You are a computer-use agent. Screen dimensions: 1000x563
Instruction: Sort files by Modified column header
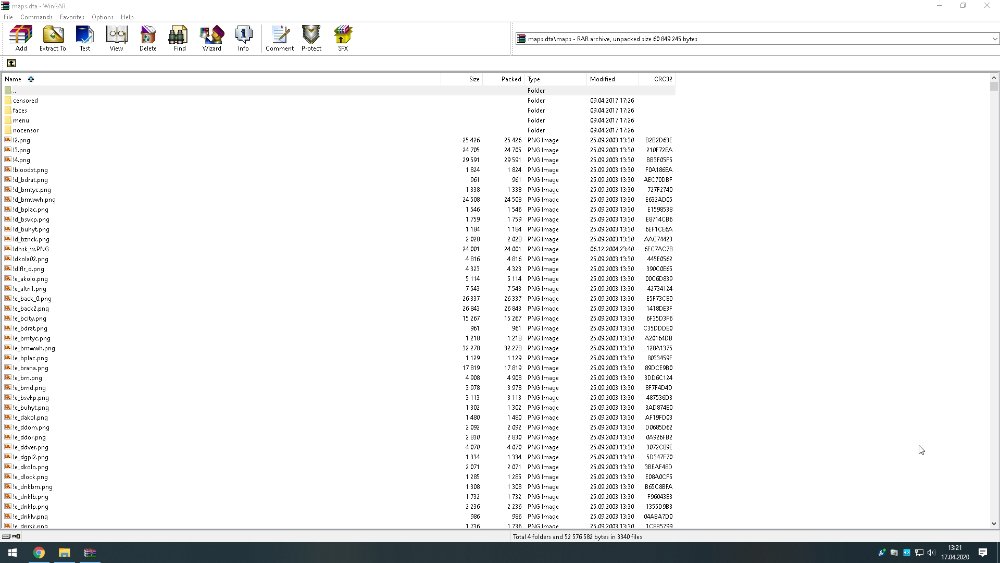[x=603, y=79]
